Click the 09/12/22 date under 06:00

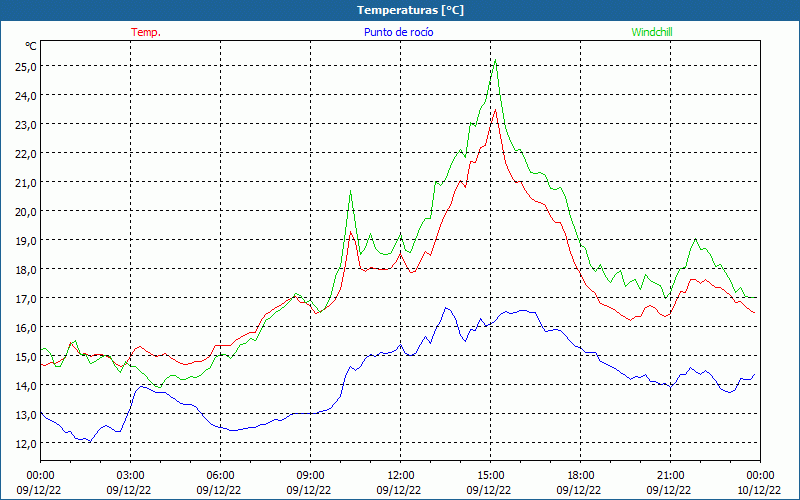pos(219,490)
